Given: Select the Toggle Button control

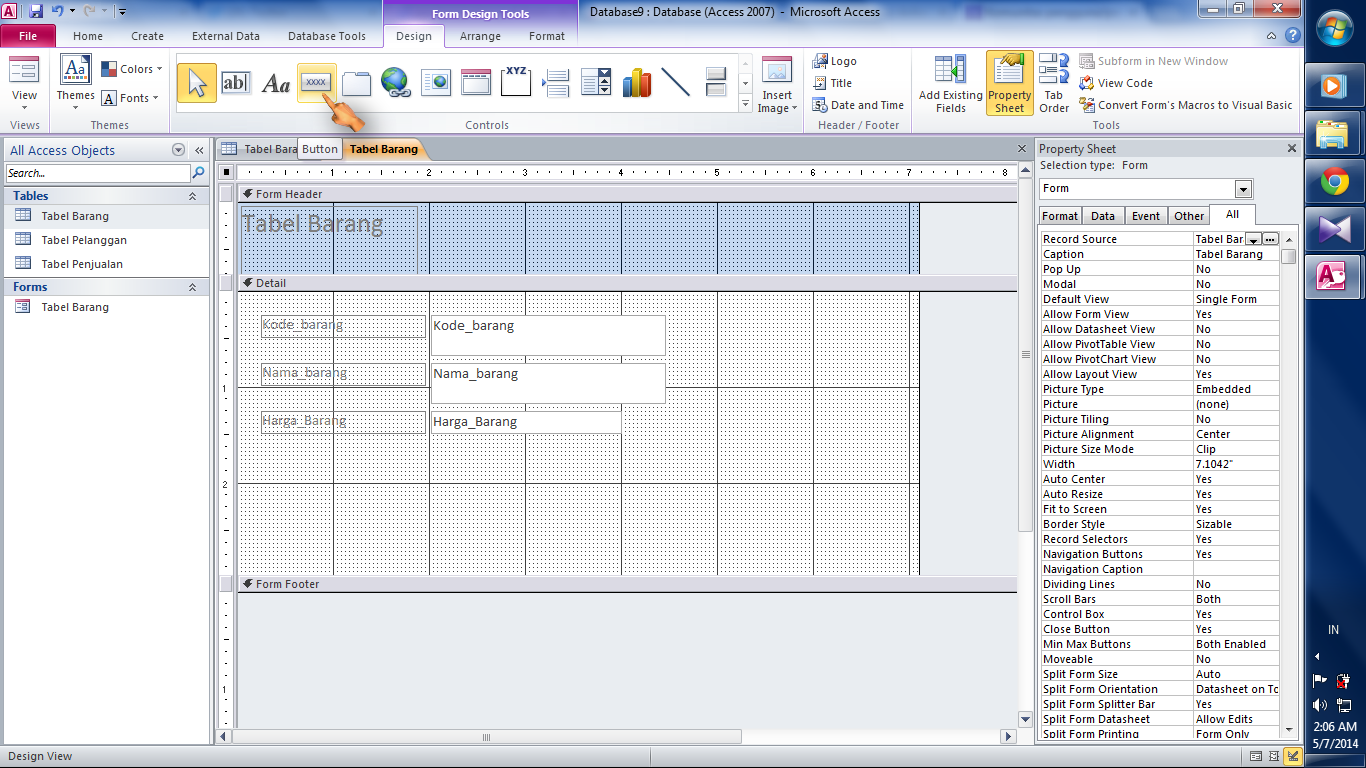Looking at the screenshot, I should coord(716,83).
